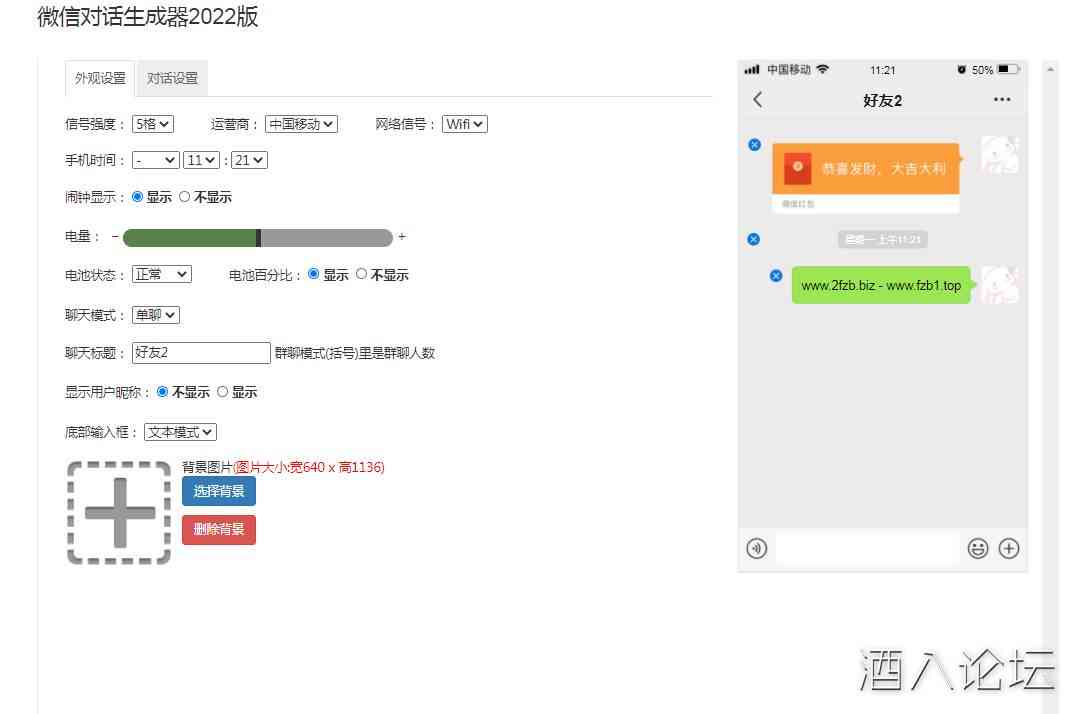Click the alarm clock icon in phone status bar
The image size is (1087, 714).
[x=962, y=69]
